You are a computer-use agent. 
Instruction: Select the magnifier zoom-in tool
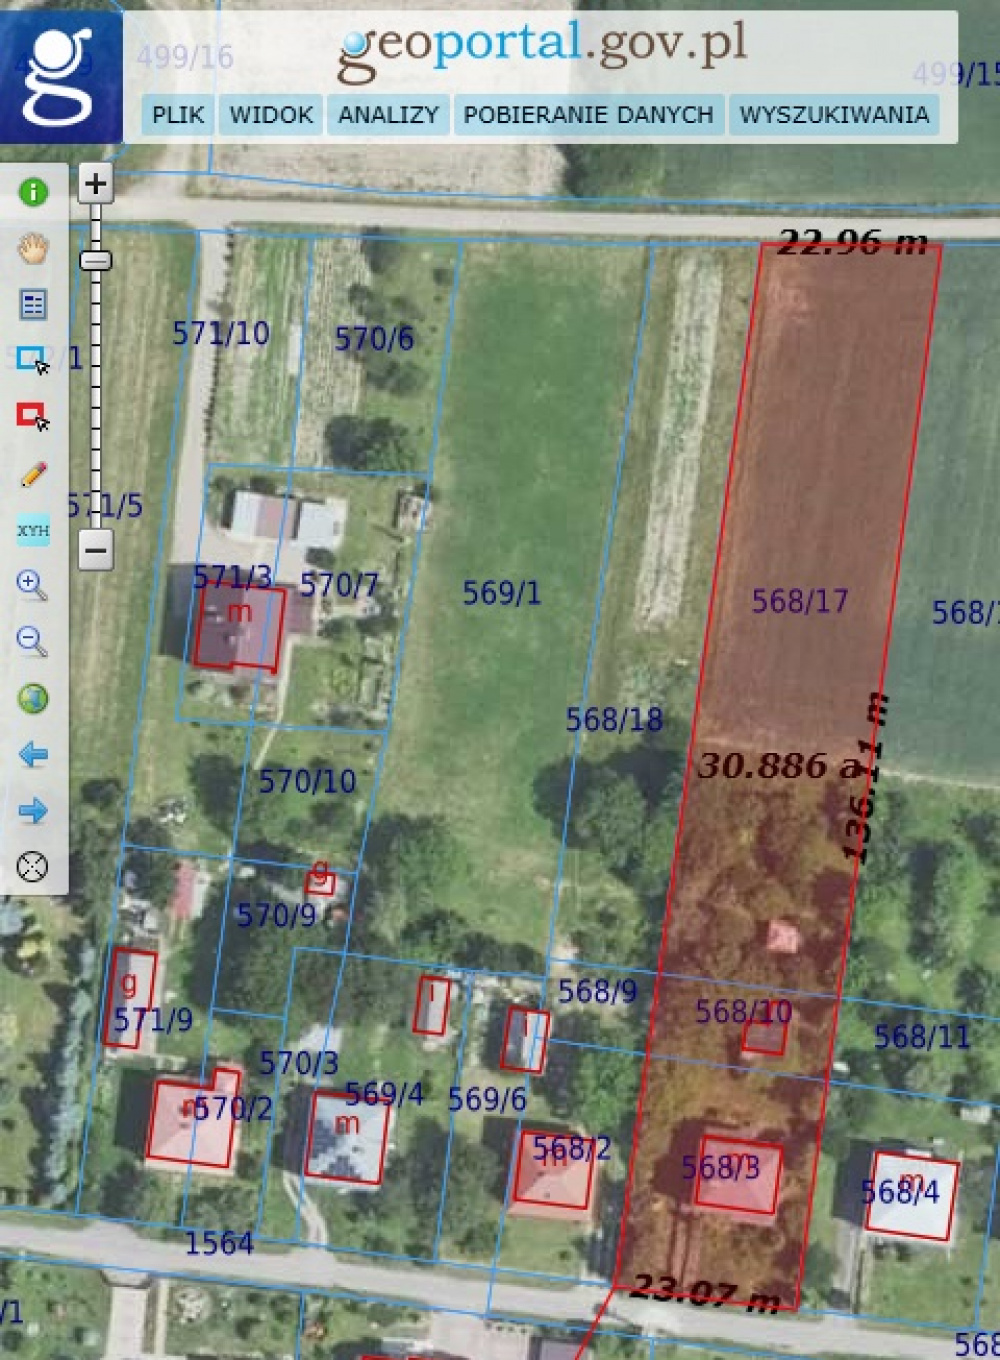(x=33, y=586)
